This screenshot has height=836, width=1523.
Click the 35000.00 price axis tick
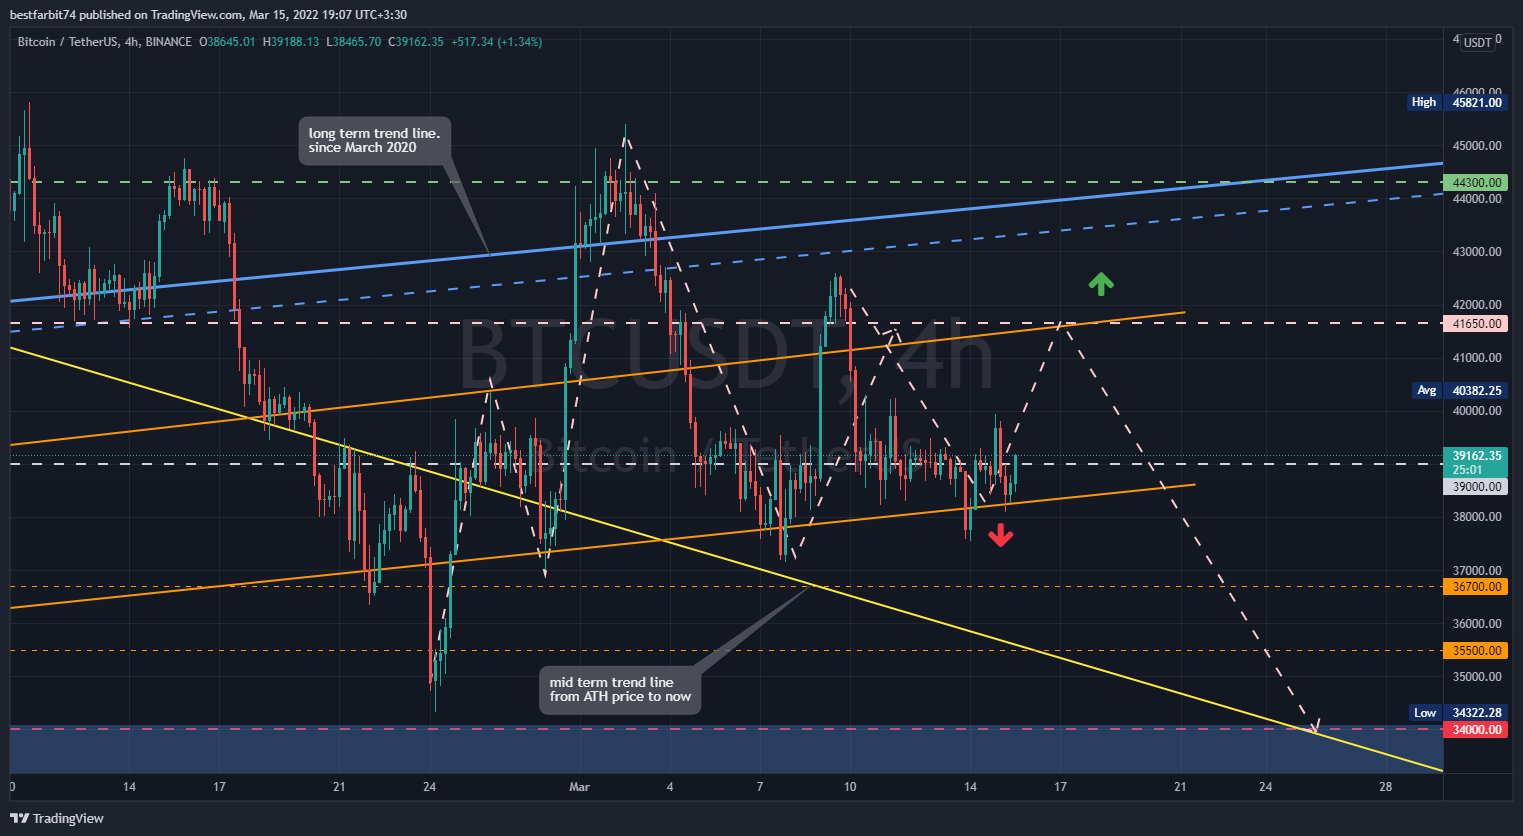1477,676
